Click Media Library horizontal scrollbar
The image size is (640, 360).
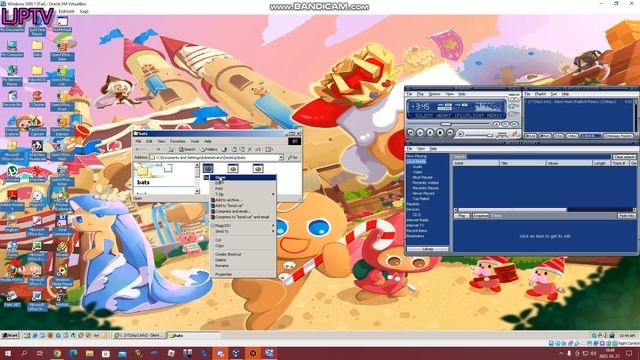(544, 210)
